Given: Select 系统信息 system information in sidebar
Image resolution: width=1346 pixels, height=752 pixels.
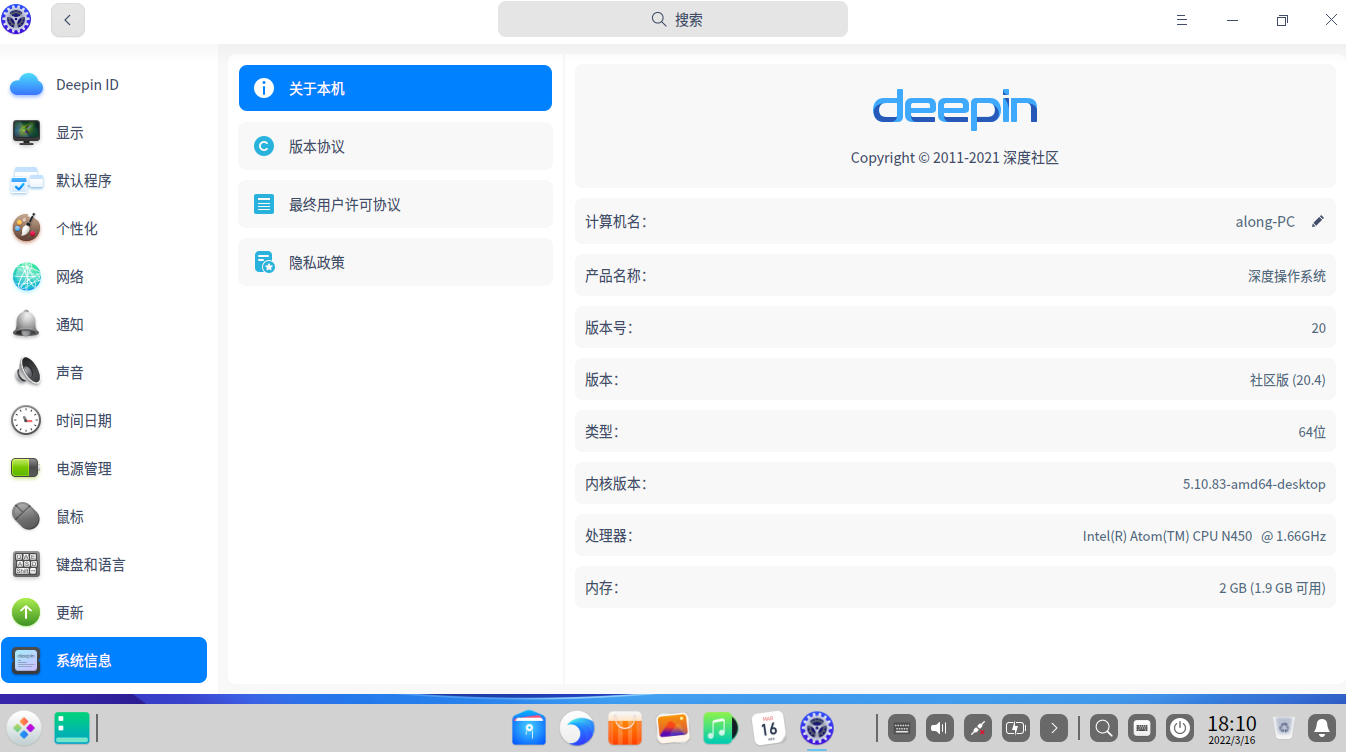Looking at the screenshot, I should tap(104, 660).
